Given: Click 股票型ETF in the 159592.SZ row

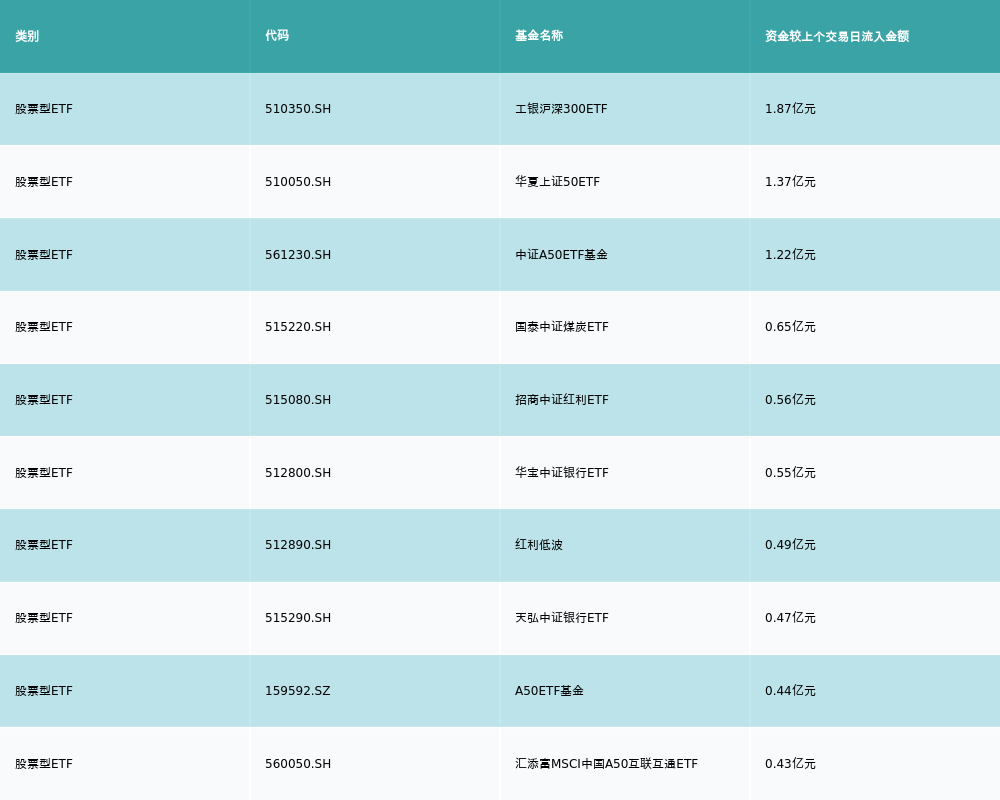Looking at the screenshot, I should (44, 691).
